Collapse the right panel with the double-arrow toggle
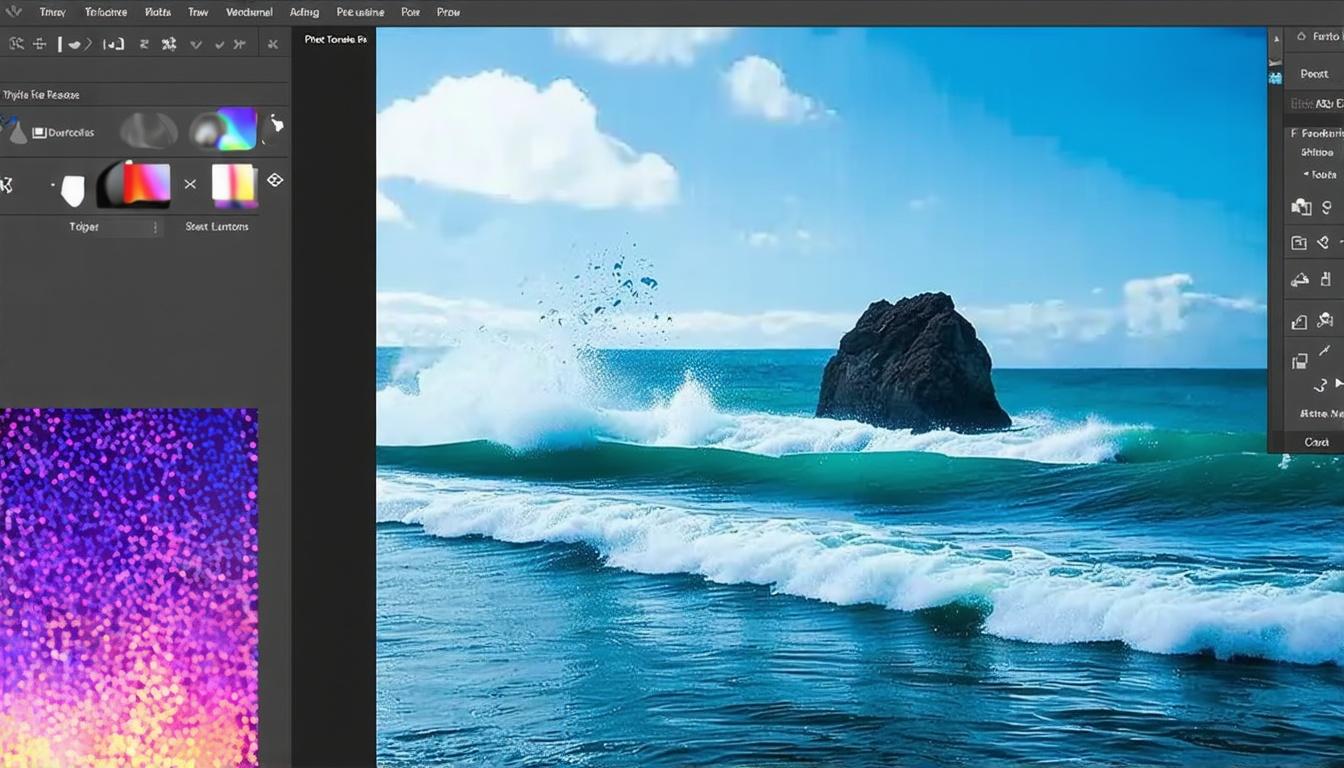1344x768 pixels. pos(1275,37)
